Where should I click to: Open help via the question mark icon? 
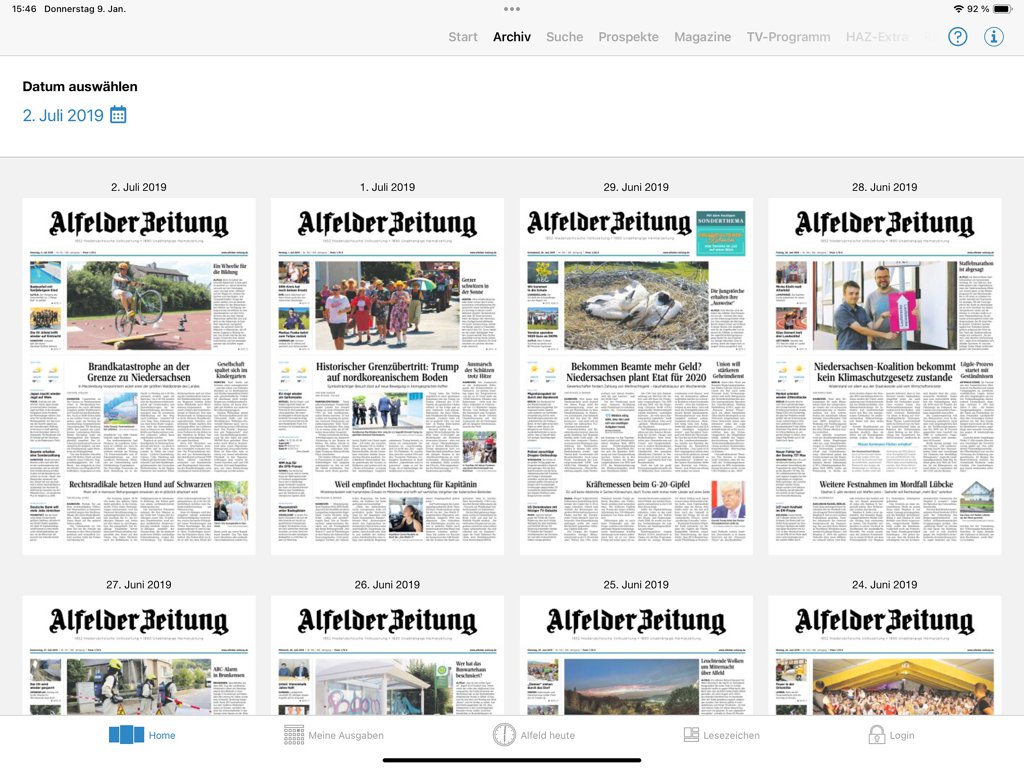(x=958, y=37)
